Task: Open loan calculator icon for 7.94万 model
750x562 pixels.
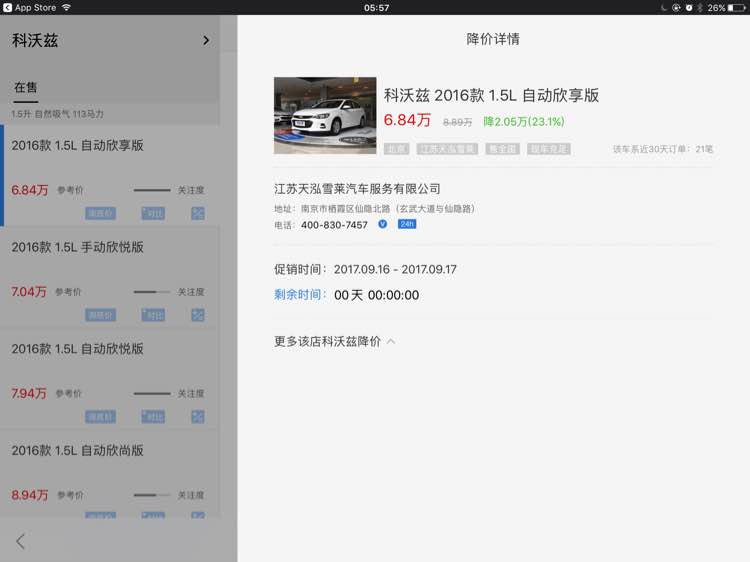Action: click(x=198, y=417)
